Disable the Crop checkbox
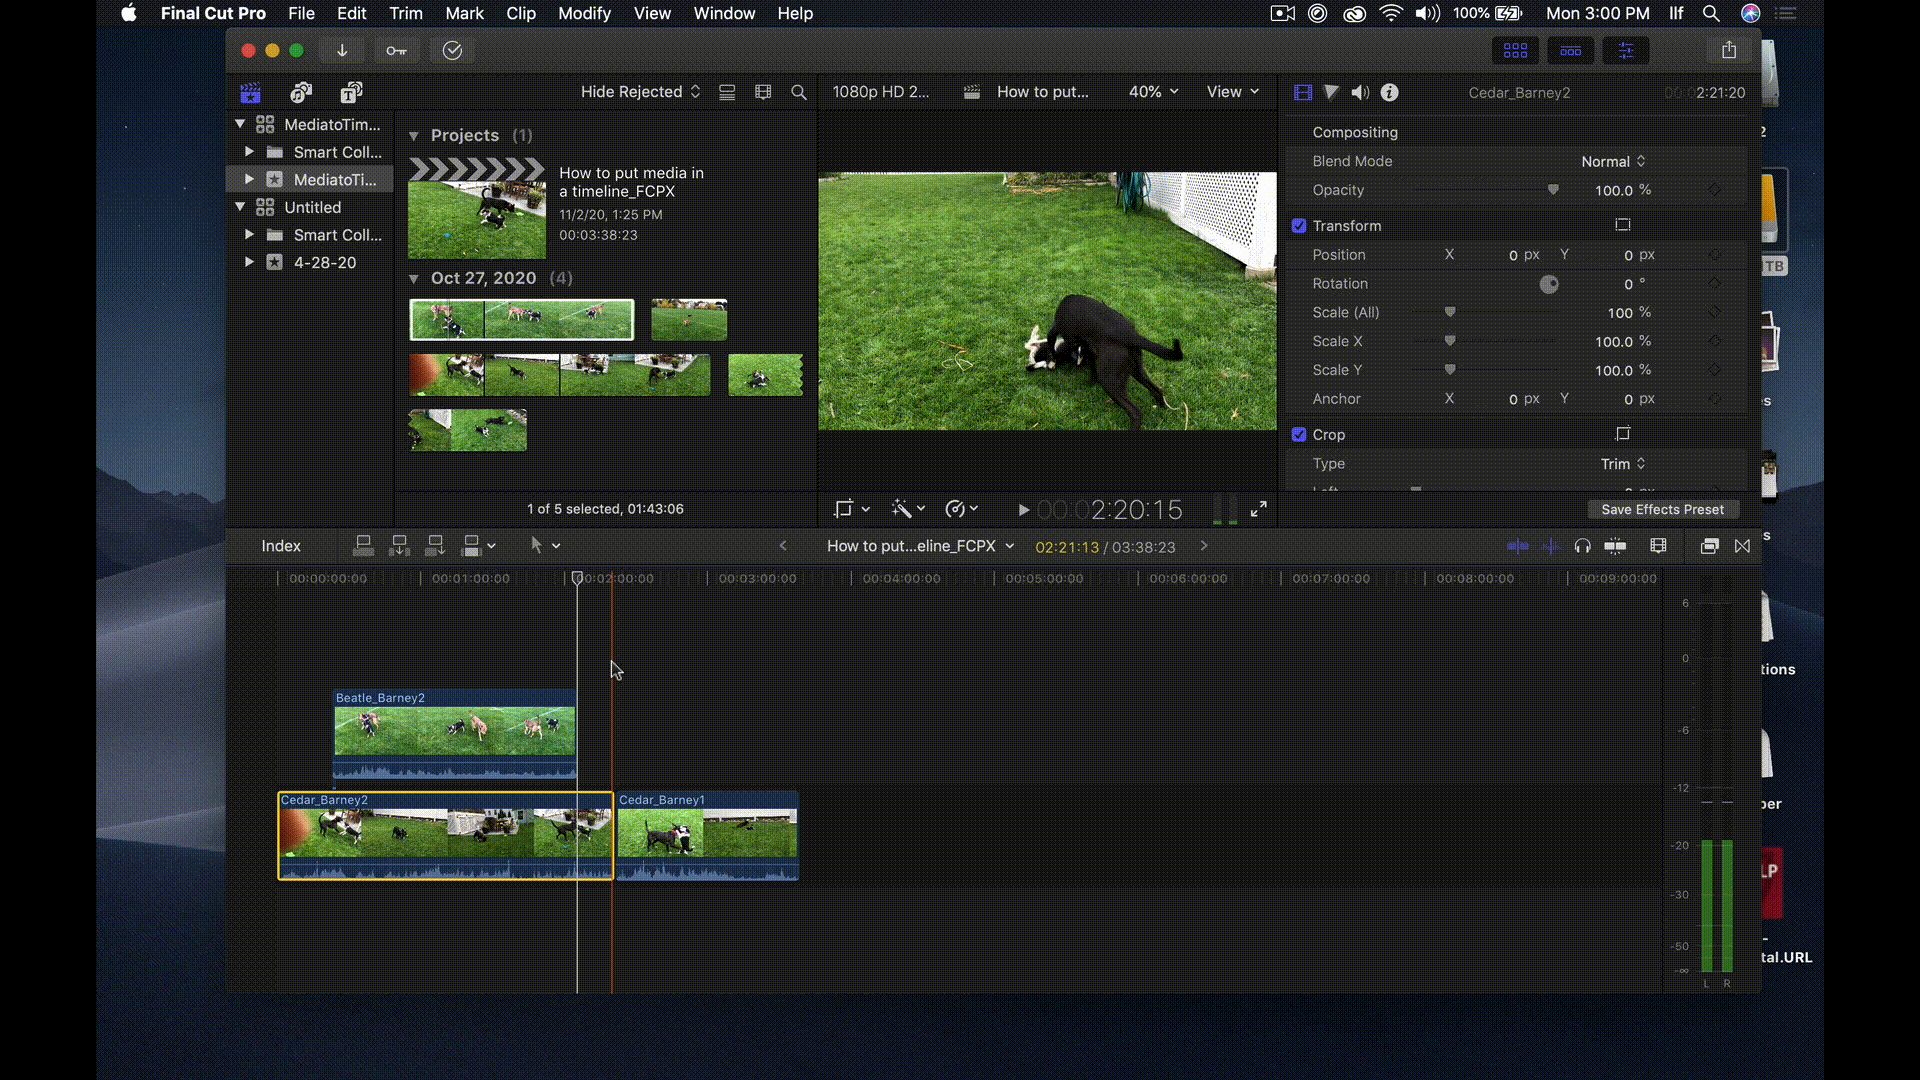Screen dimensions: 1920x1080 pyautogui.click(x=1299, y=435)
